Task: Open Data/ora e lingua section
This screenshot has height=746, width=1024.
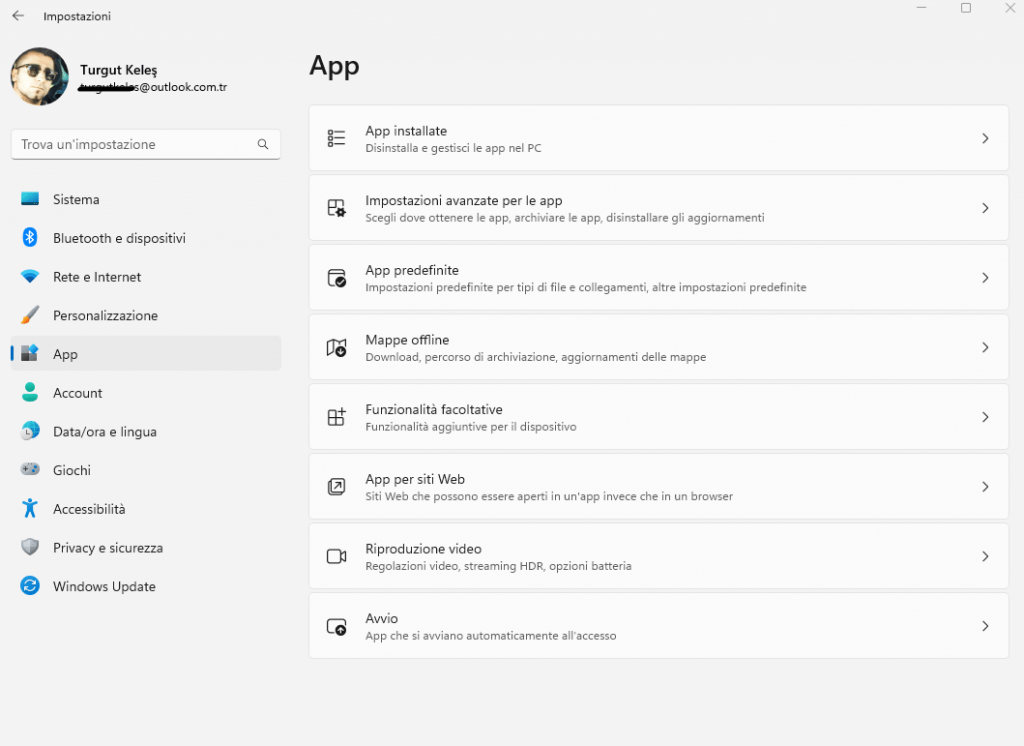Action: point(104,432)
